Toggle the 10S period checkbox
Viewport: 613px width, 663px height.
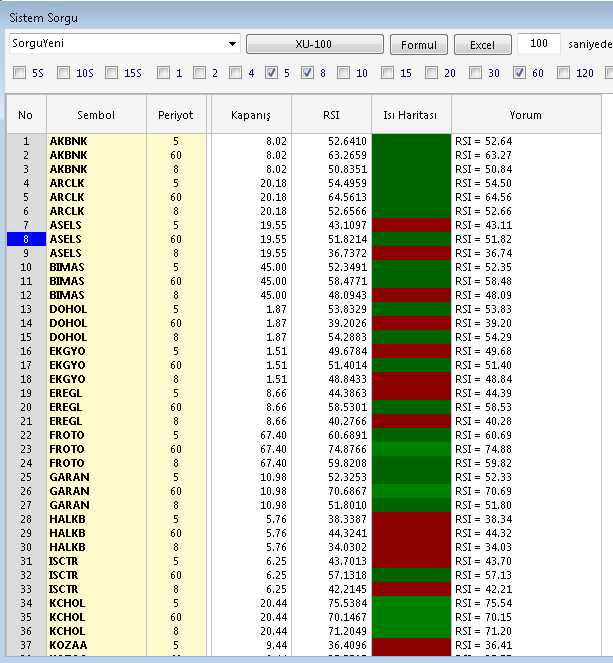[63, 73]
